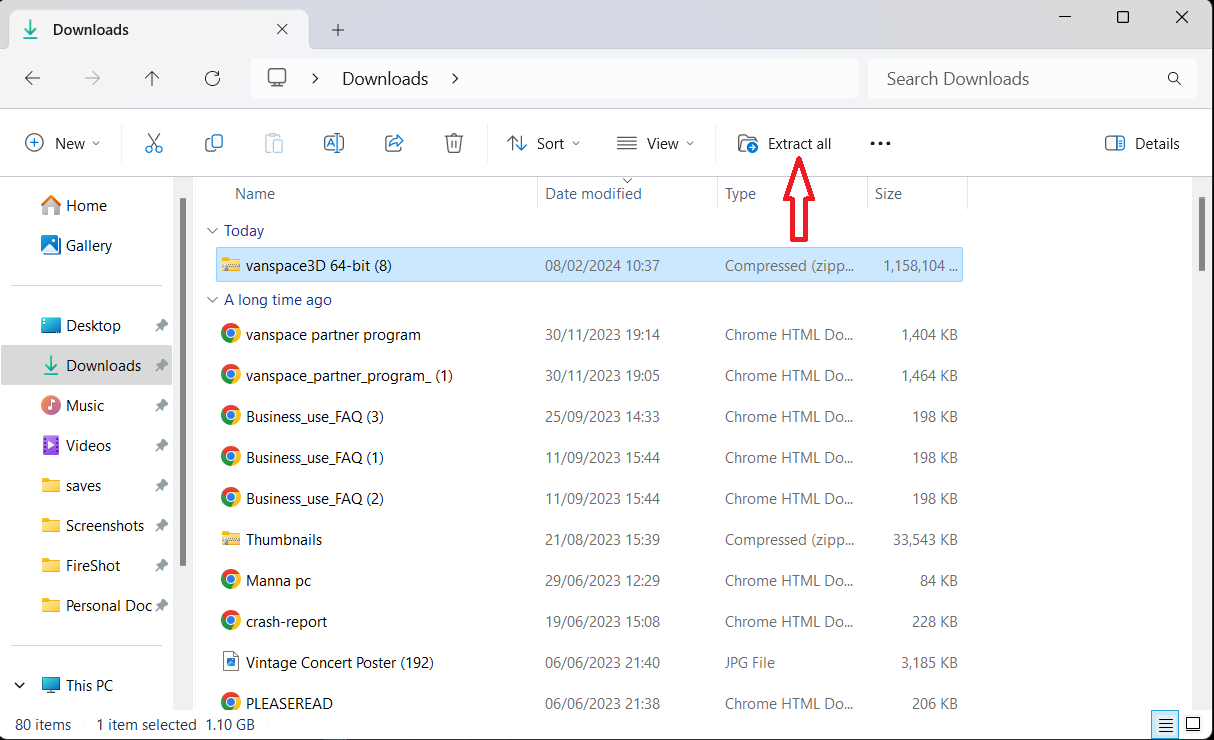Open the Sort dropdown menu
Viewport: 1214px width, 740px height.
(x=543, y=143)
